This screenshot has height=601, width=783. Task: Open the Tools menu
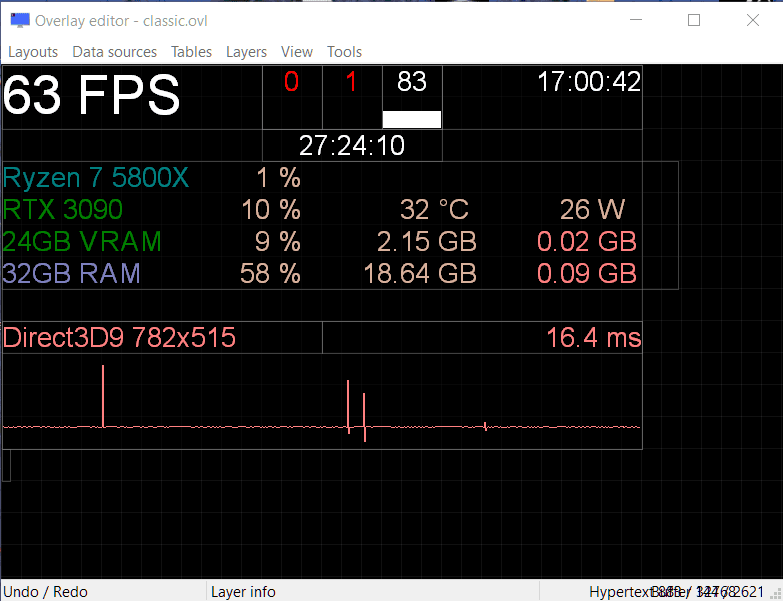(344, 52)
